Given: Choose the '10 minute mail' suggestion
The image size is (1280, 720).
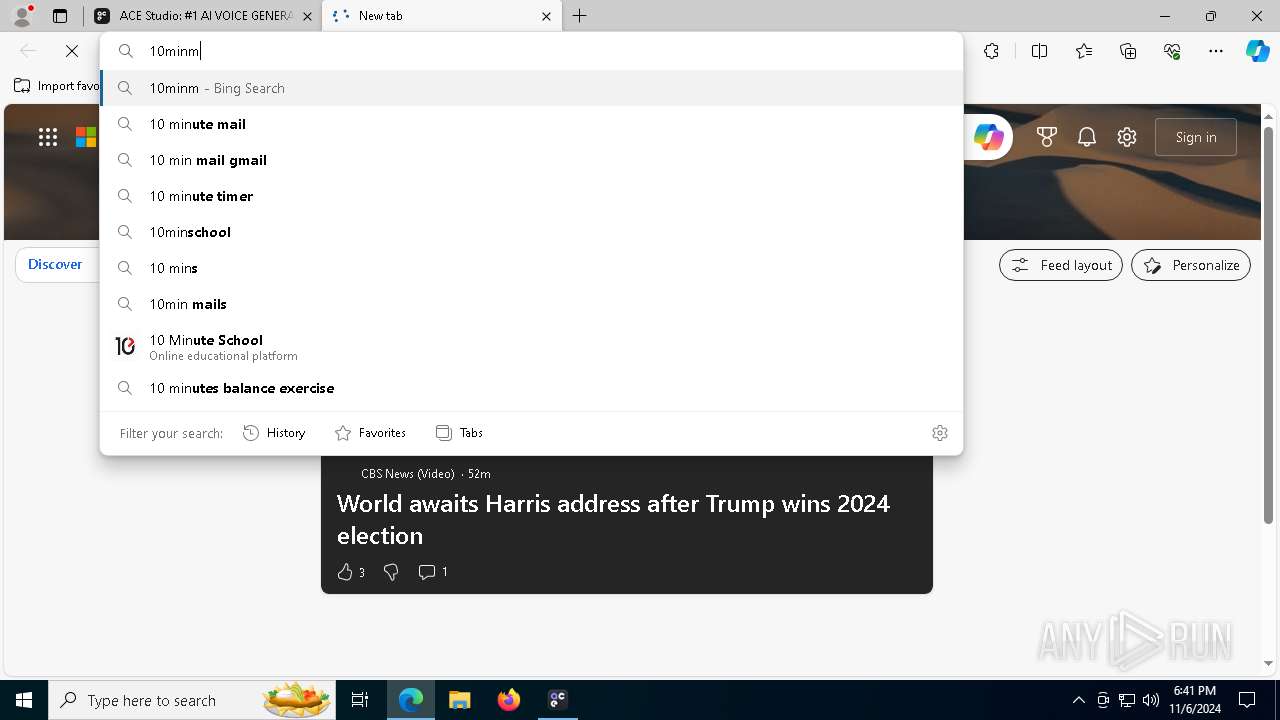Looking at the screenshot, I should 532,124.
